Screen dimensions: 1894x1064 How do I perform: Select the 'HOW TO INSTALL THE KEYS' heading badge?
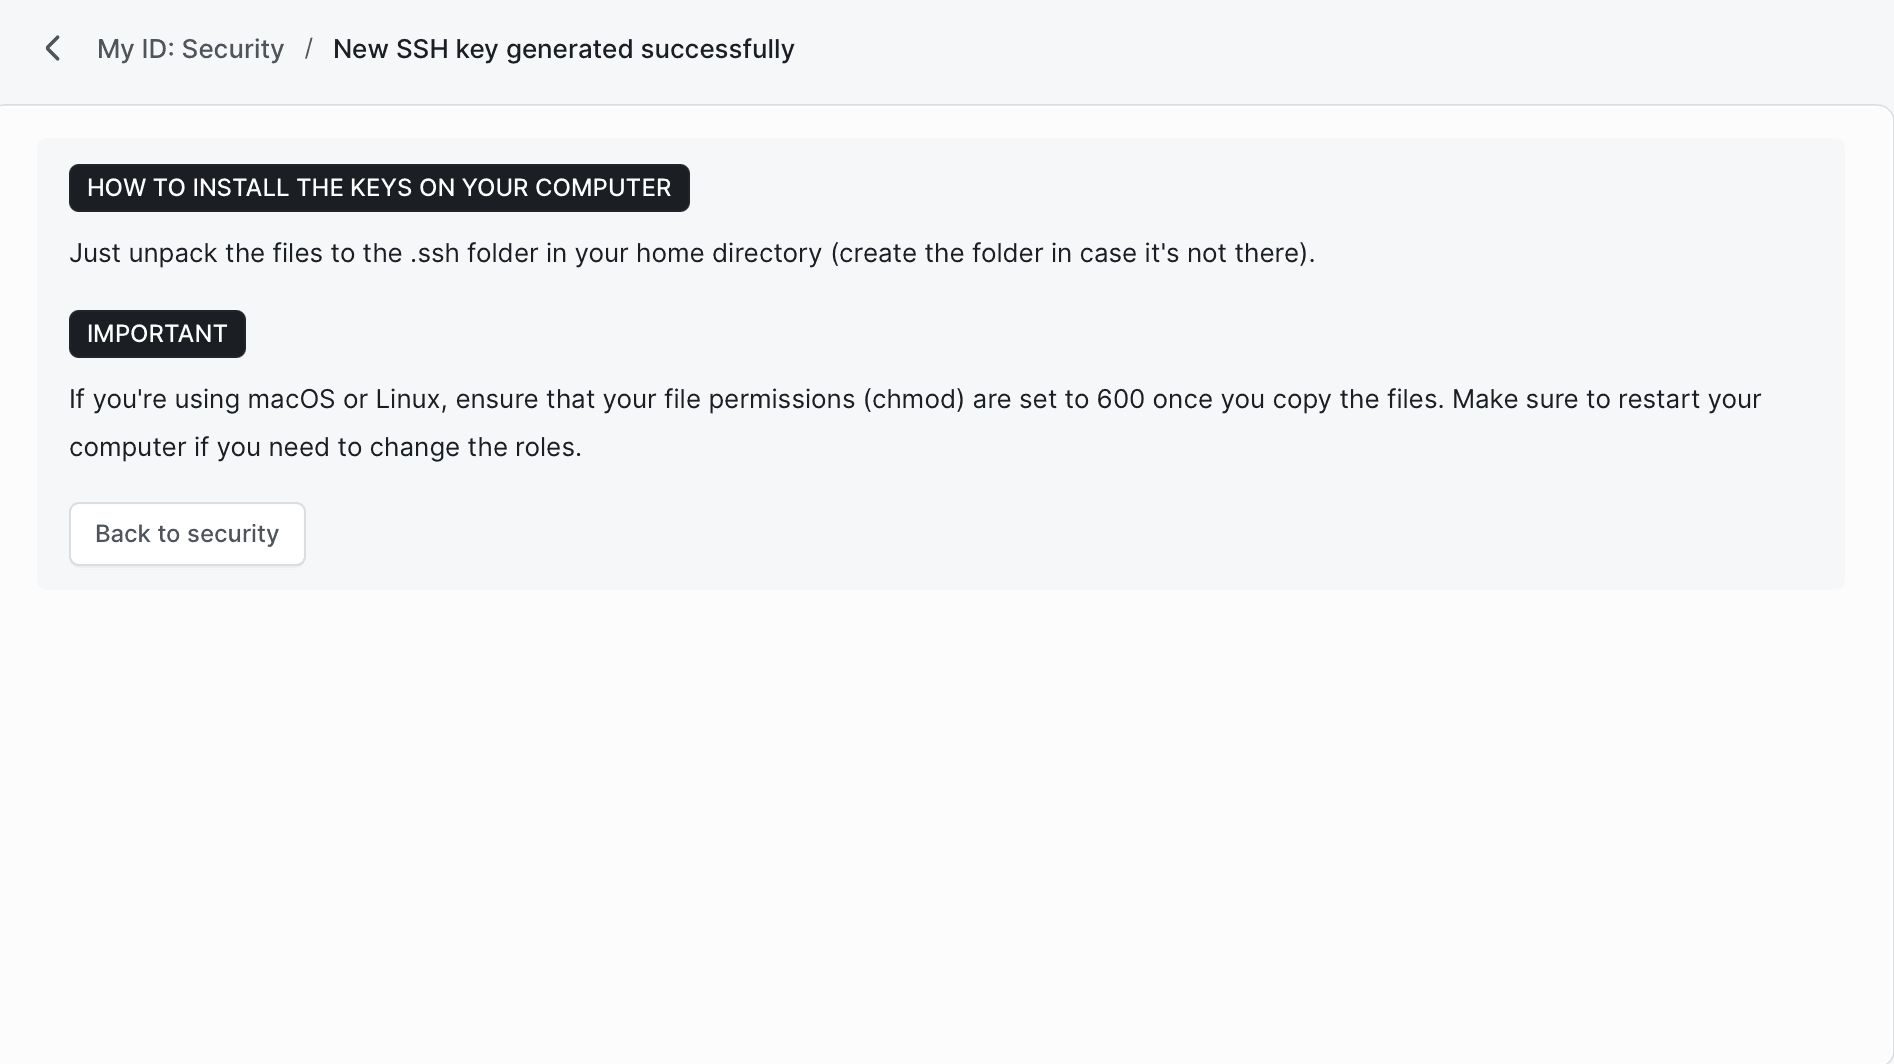[379, 188]
